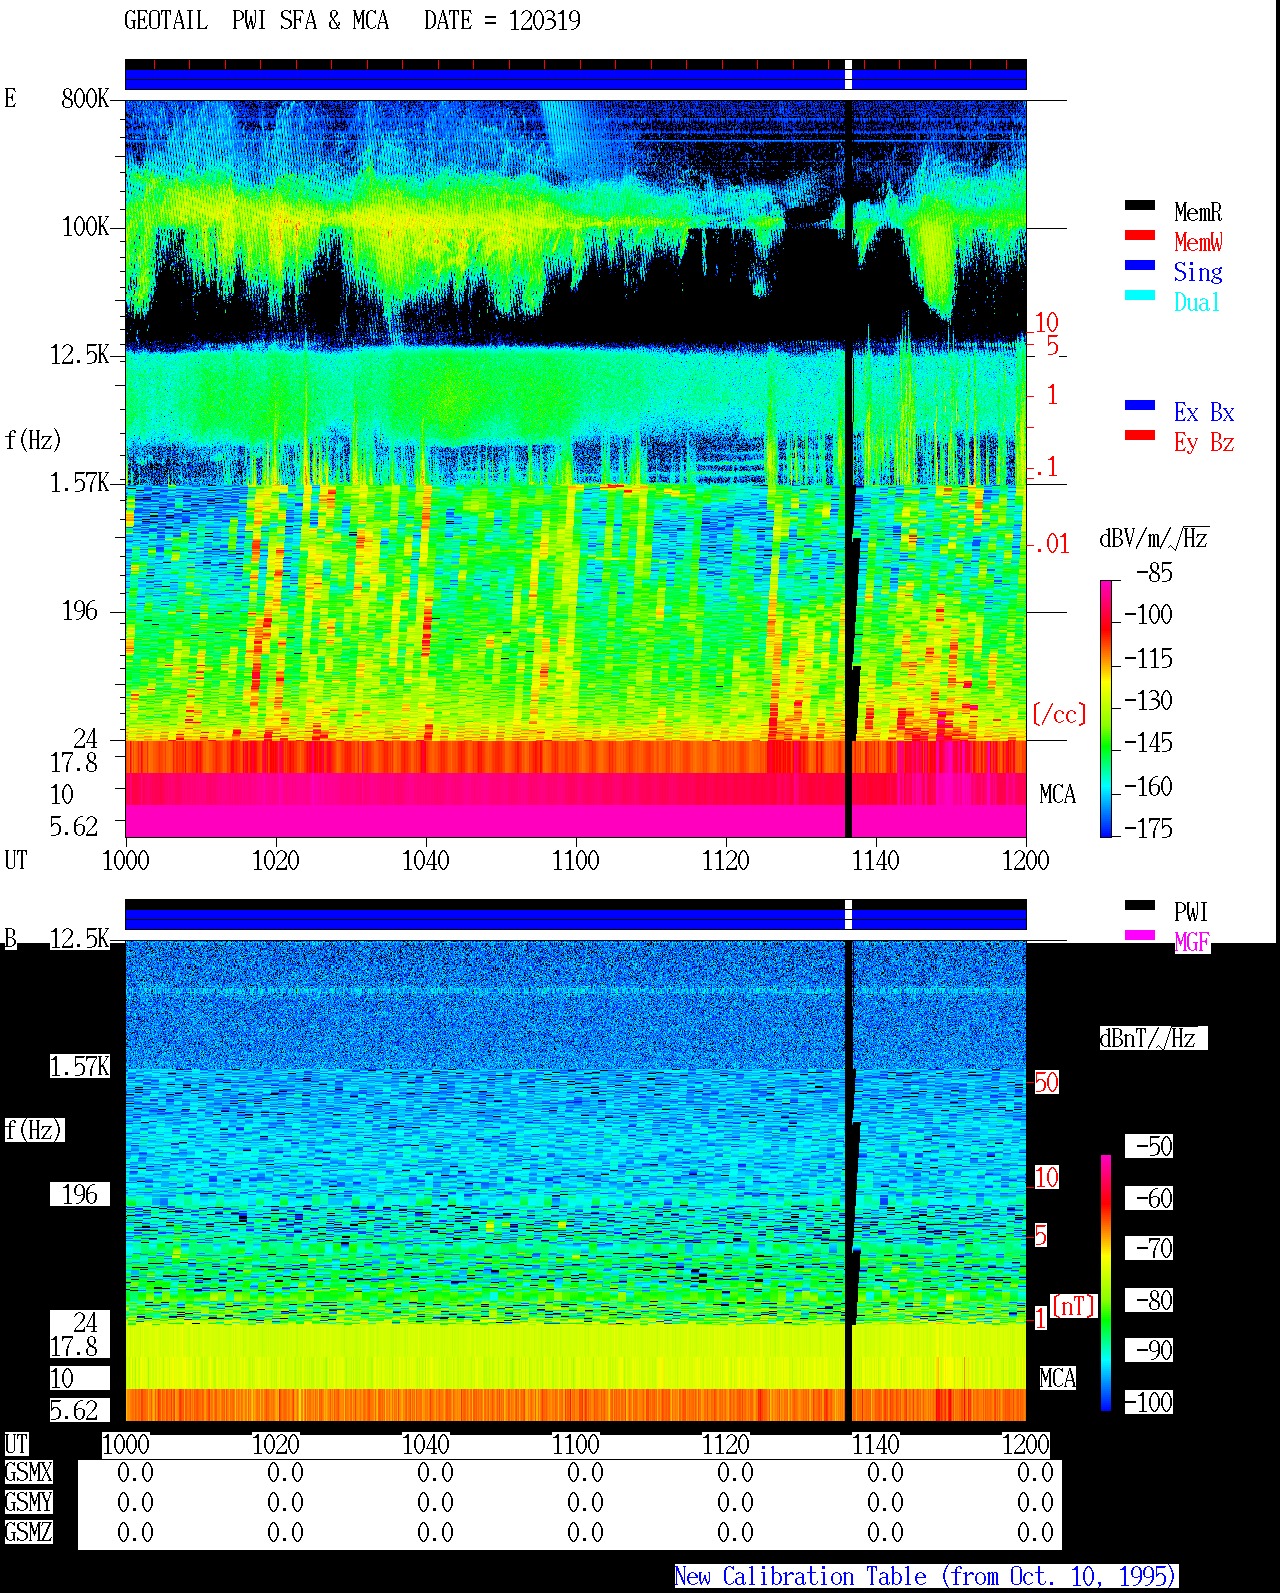Viewport: 1280px width, 1593px height.
Task: Click the 1140 time tick under E spectrogram
Action: point(876,860)
